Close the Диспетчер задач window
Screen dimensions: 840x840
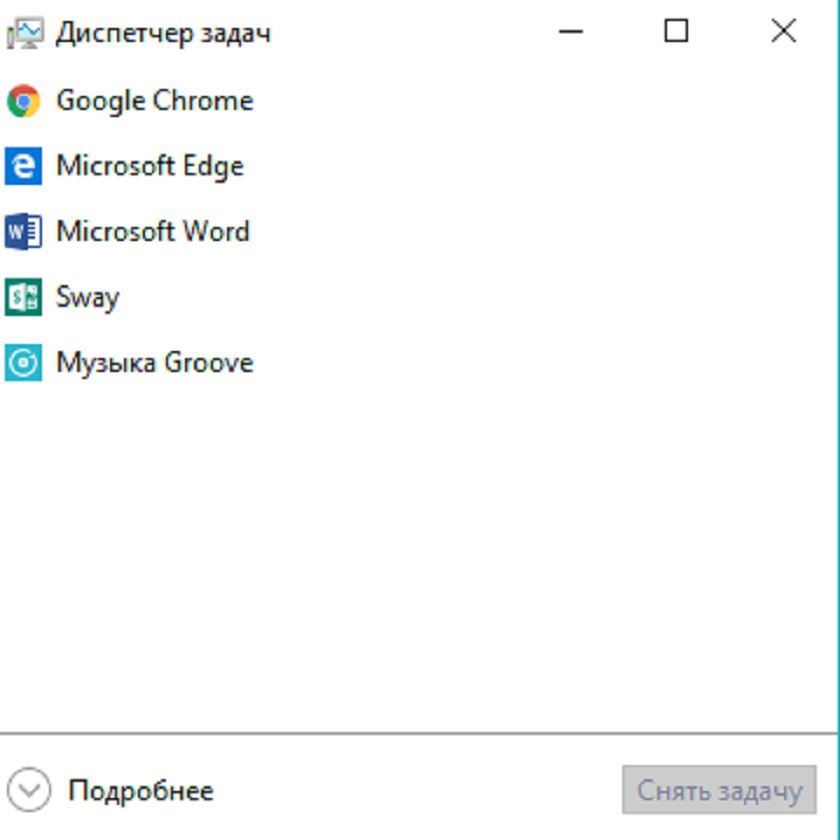(784, 32)
